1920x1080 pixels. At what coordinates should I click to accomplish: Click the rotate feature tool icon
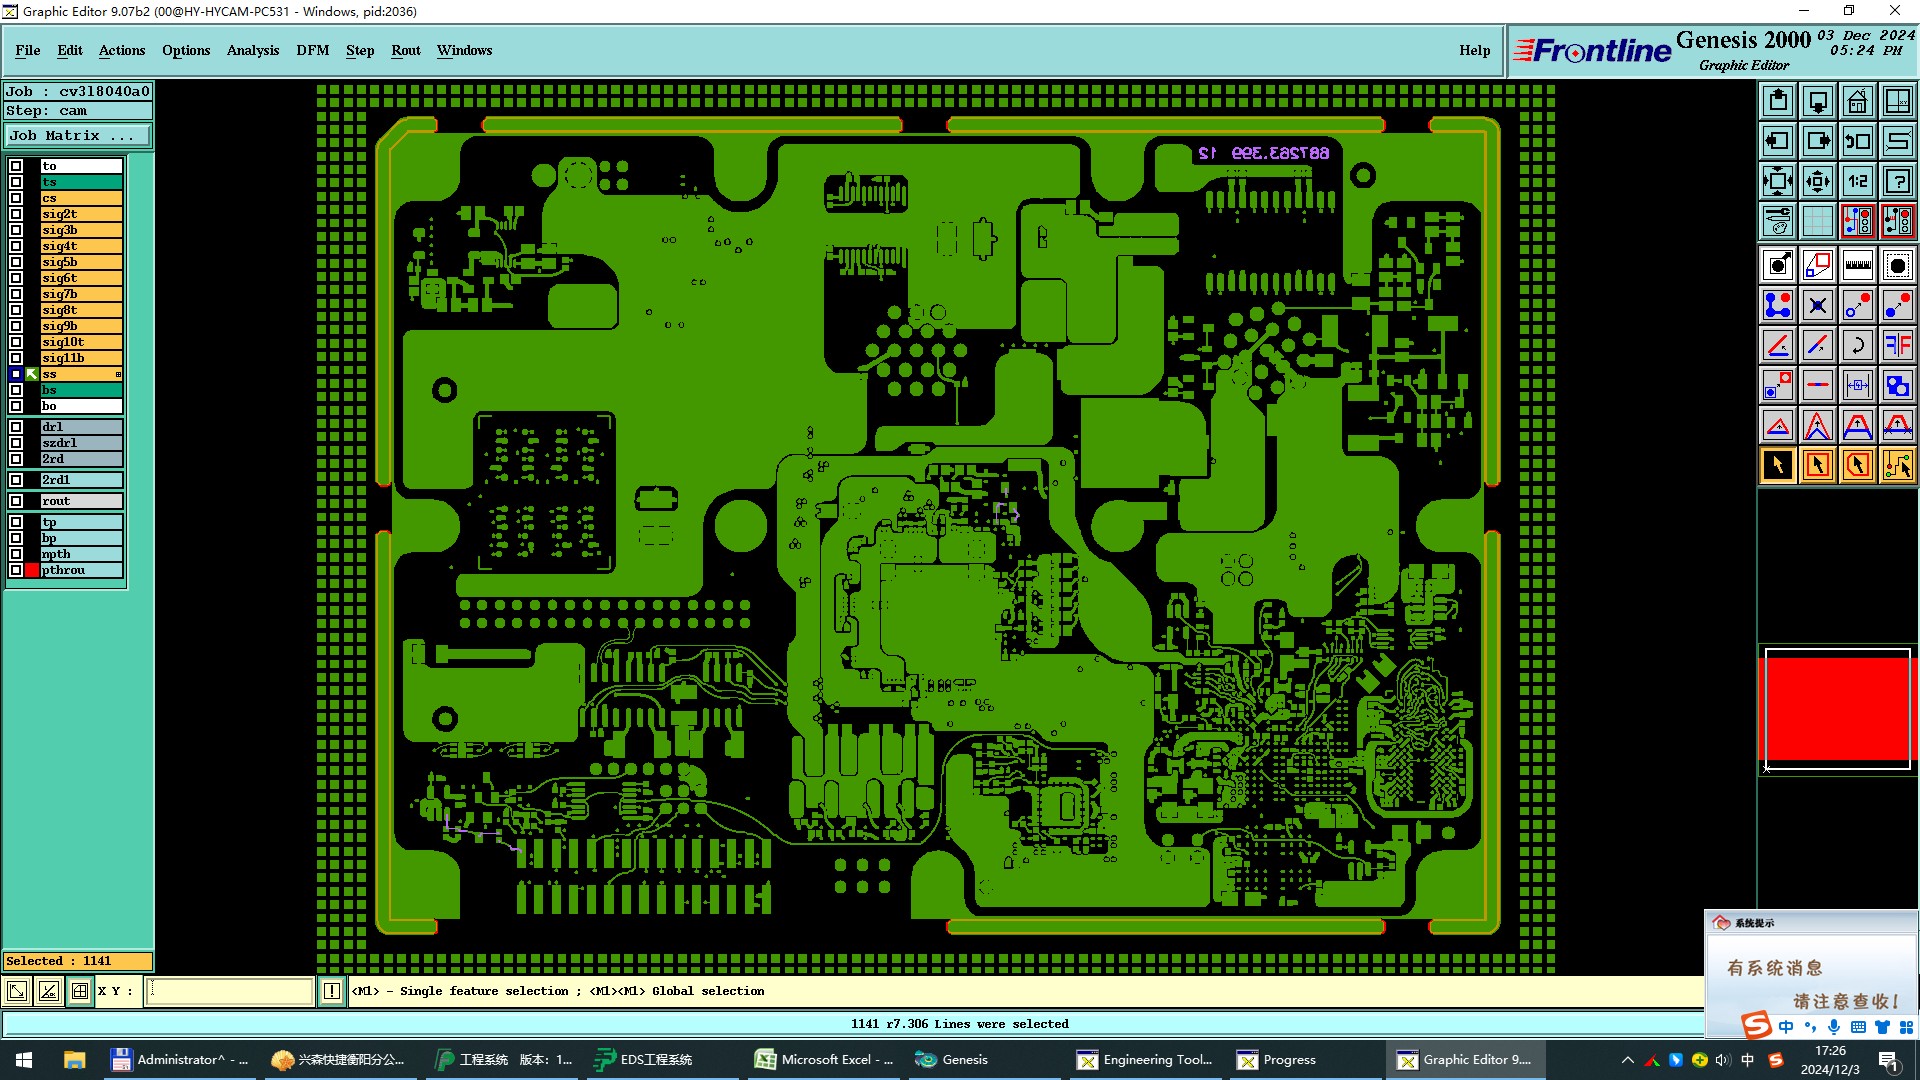click(x=1857, y=345)
